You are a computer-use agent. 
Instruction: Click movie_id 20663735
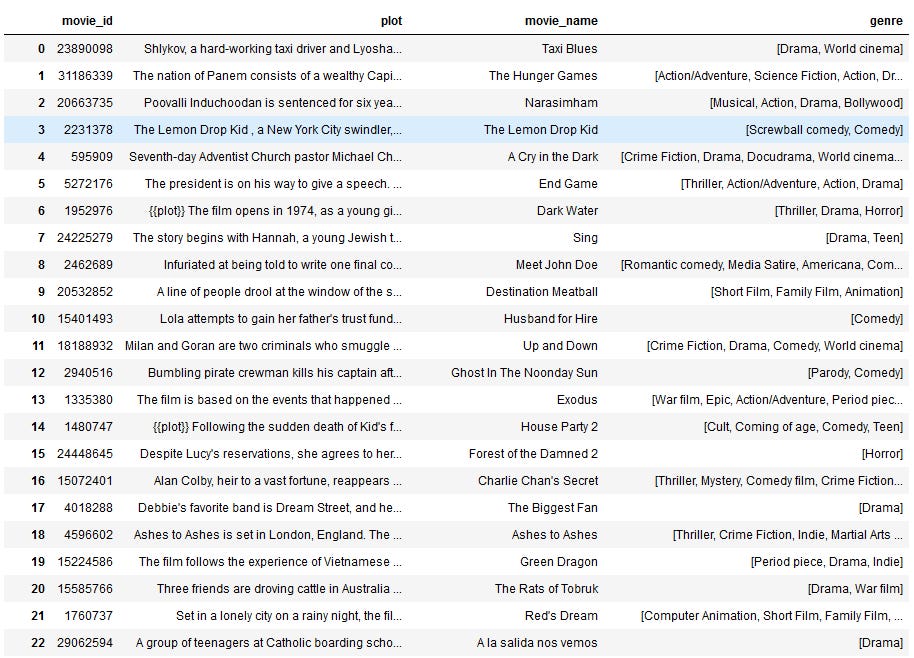tap(85, 103)
